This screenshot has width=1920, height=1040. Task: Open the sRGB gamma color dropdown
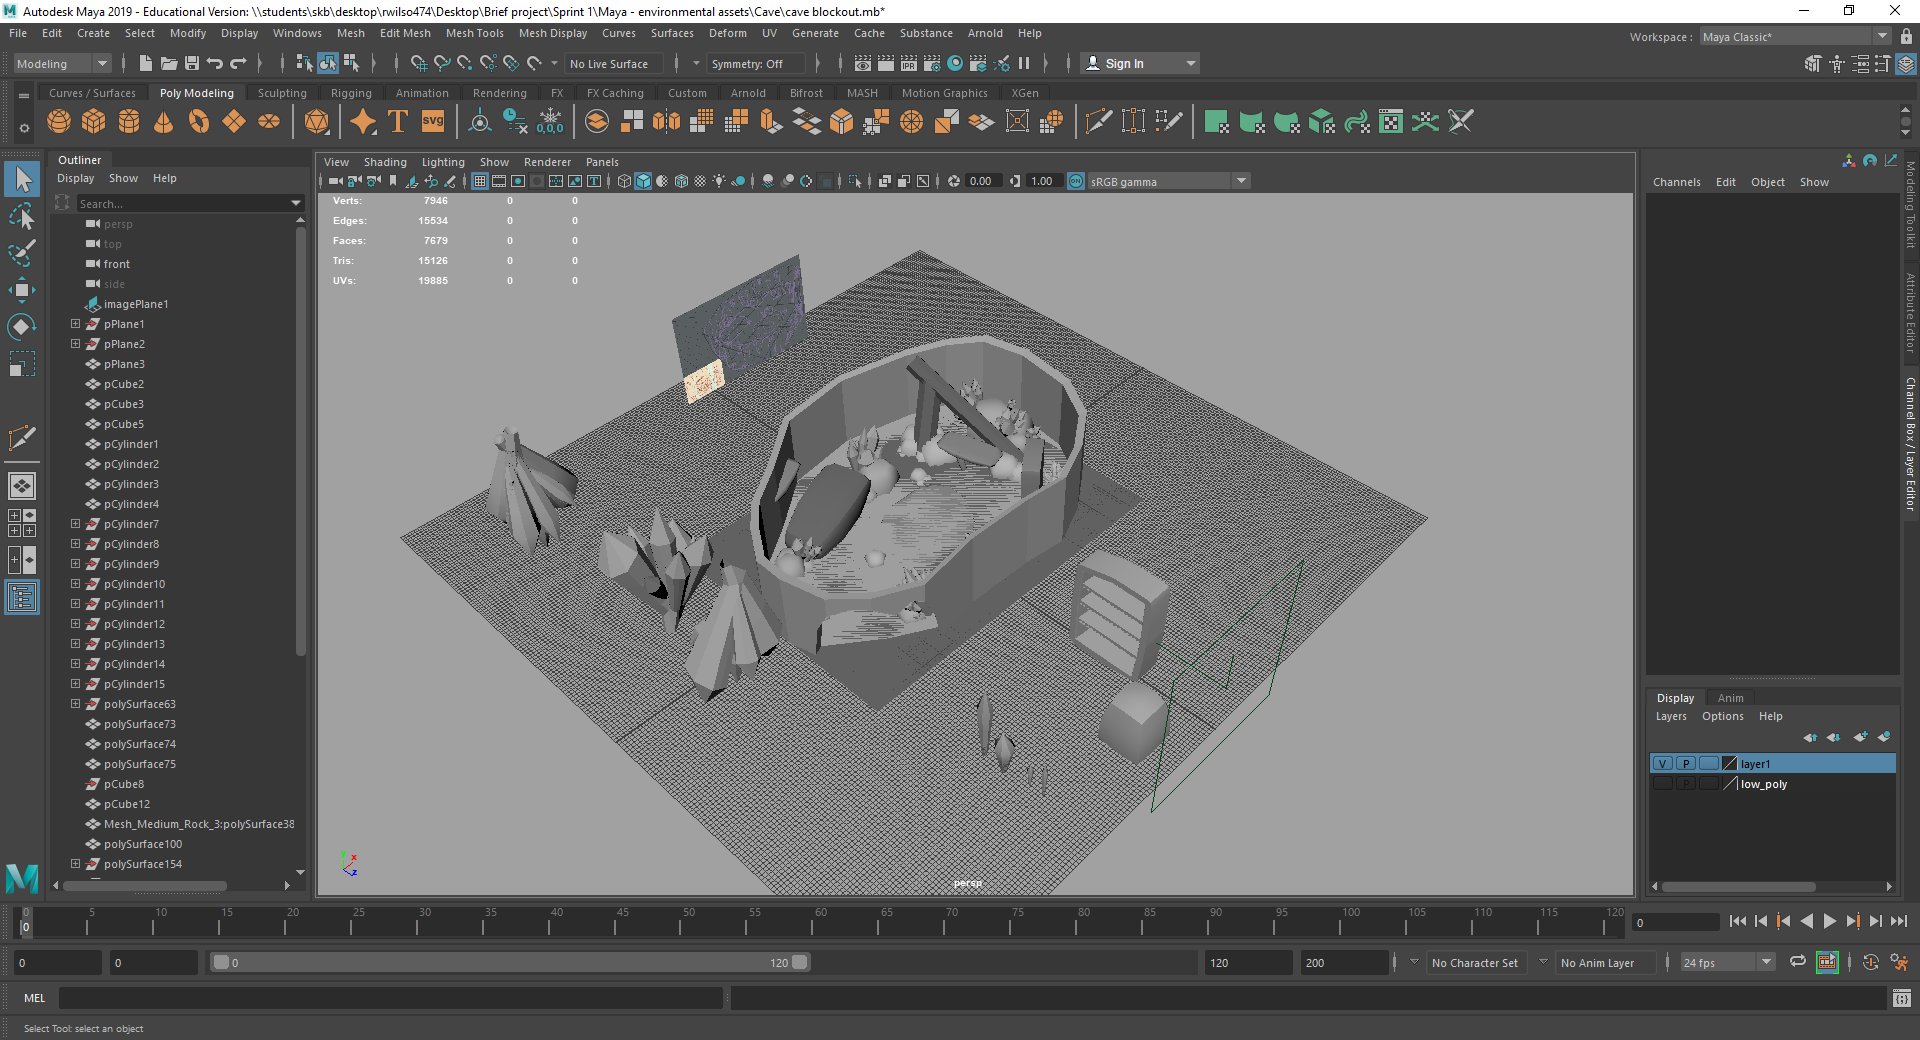(1240, 181)
